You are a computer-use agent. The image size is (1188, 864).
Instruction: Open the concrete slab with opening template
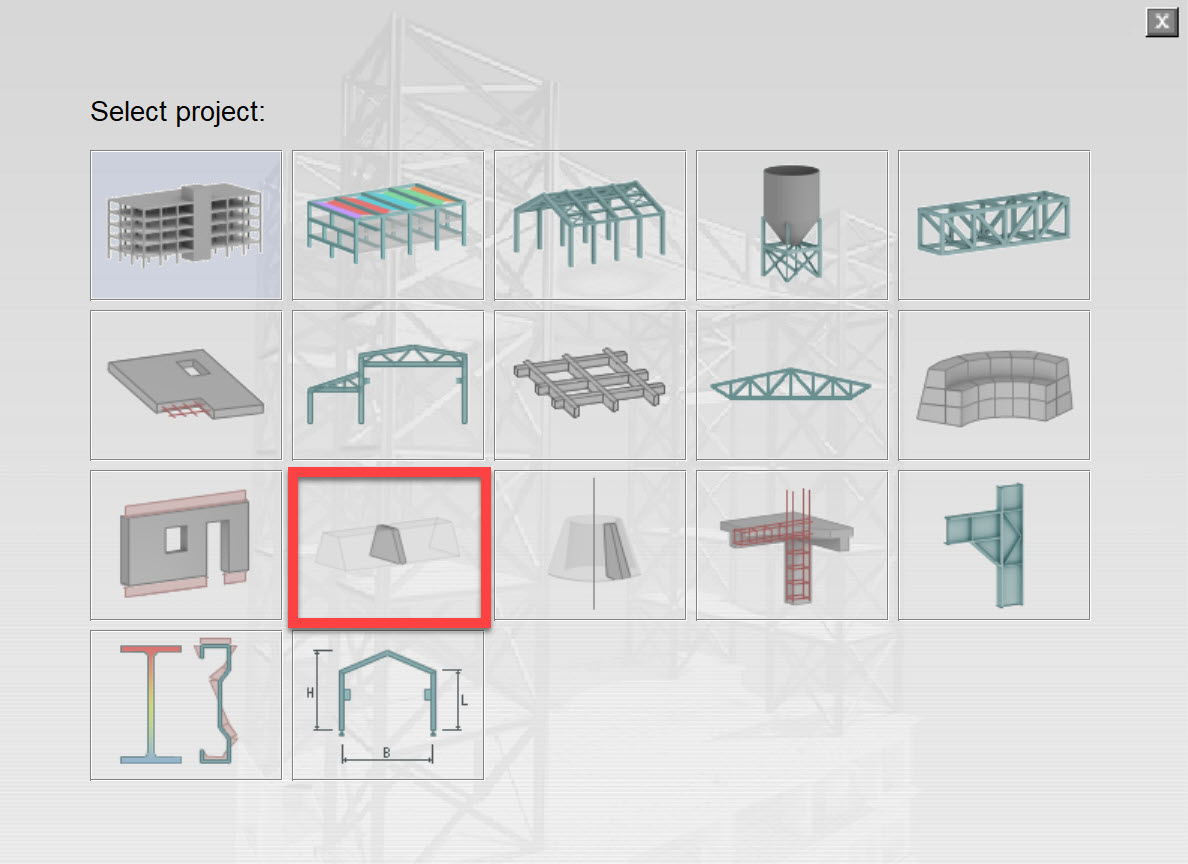185,384
